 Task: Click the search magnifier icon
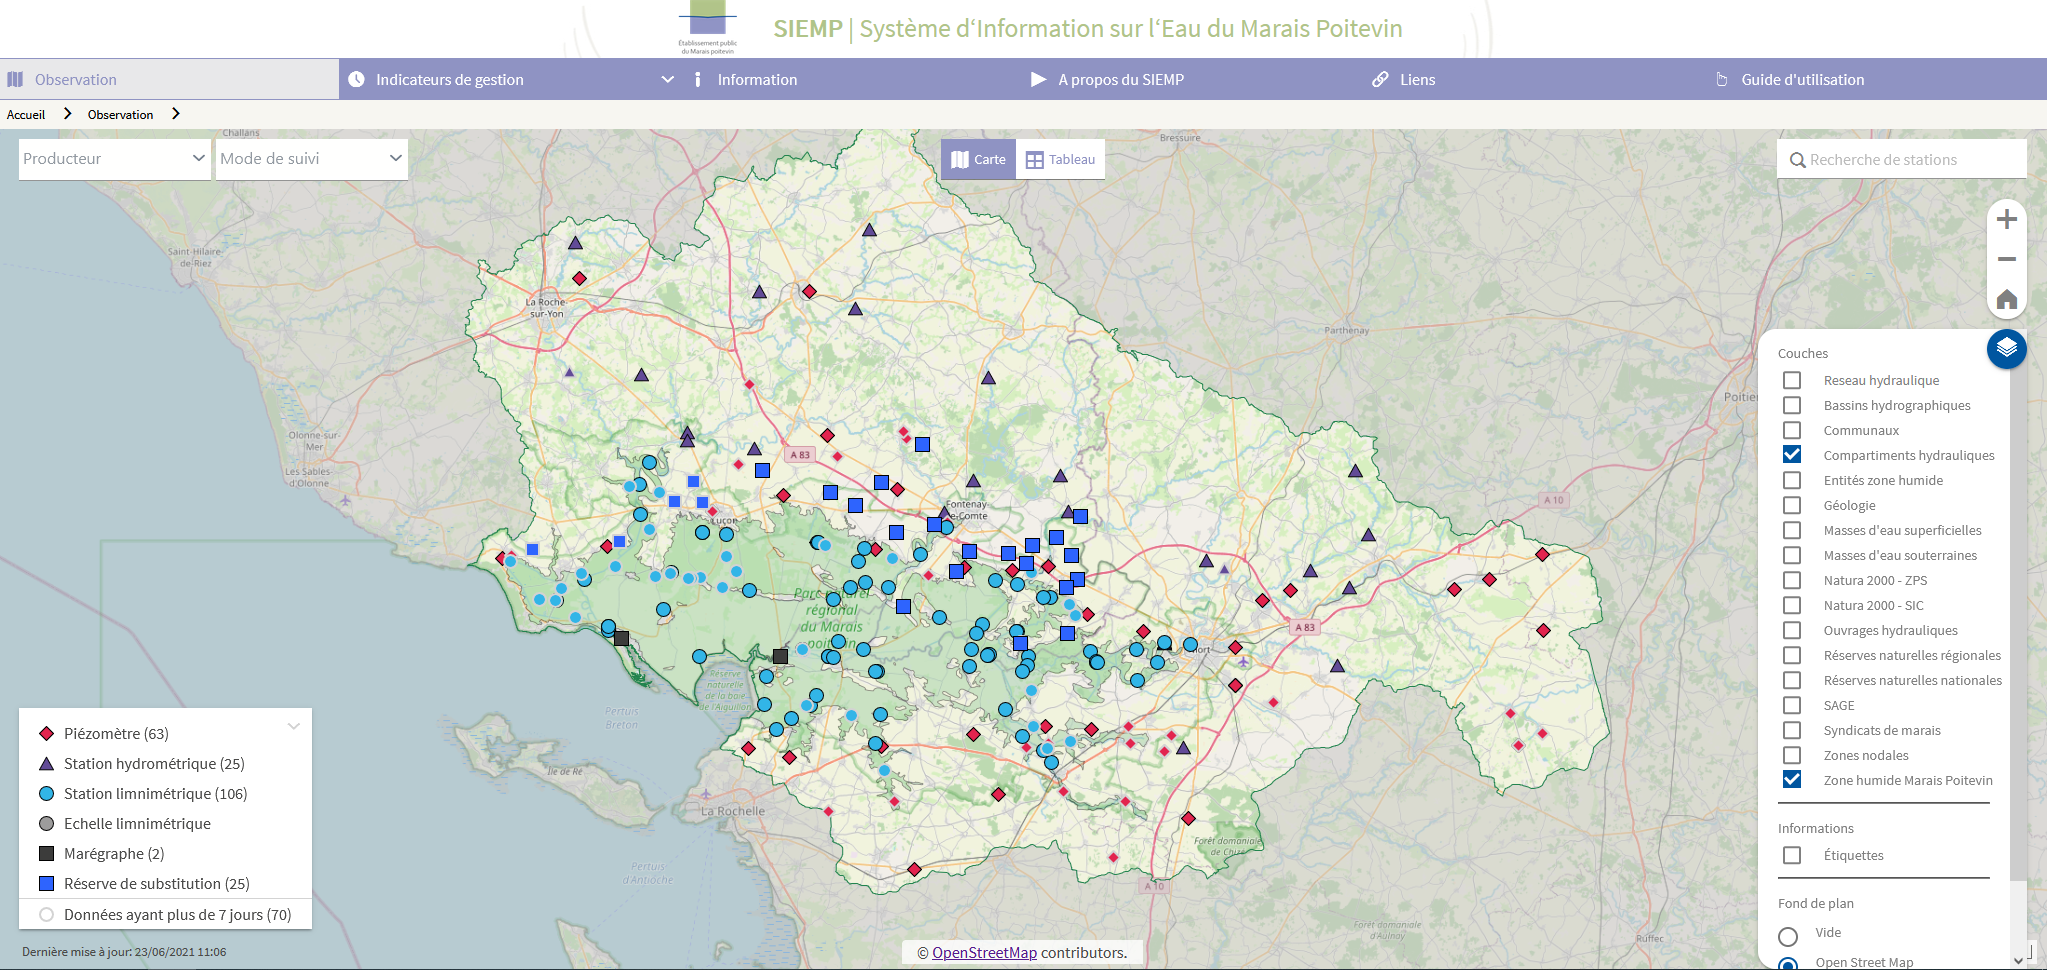pos(1797,160)
